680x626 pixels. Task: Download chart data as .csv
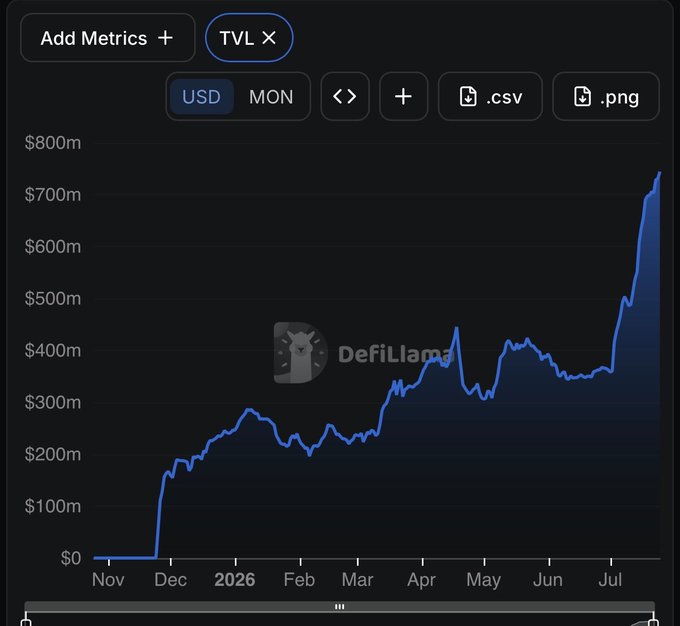[490, 96]
